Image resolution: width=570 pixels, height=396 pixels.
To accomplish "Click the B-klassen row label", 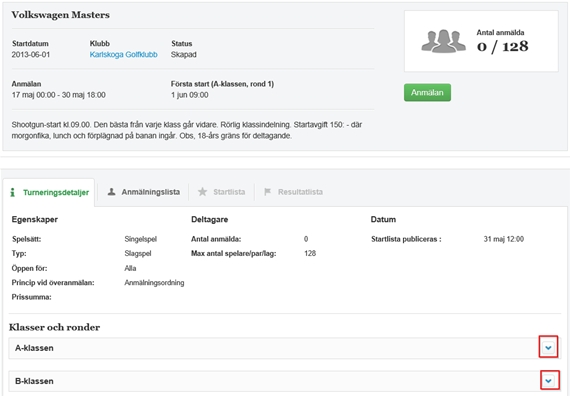I will (35, 381).
